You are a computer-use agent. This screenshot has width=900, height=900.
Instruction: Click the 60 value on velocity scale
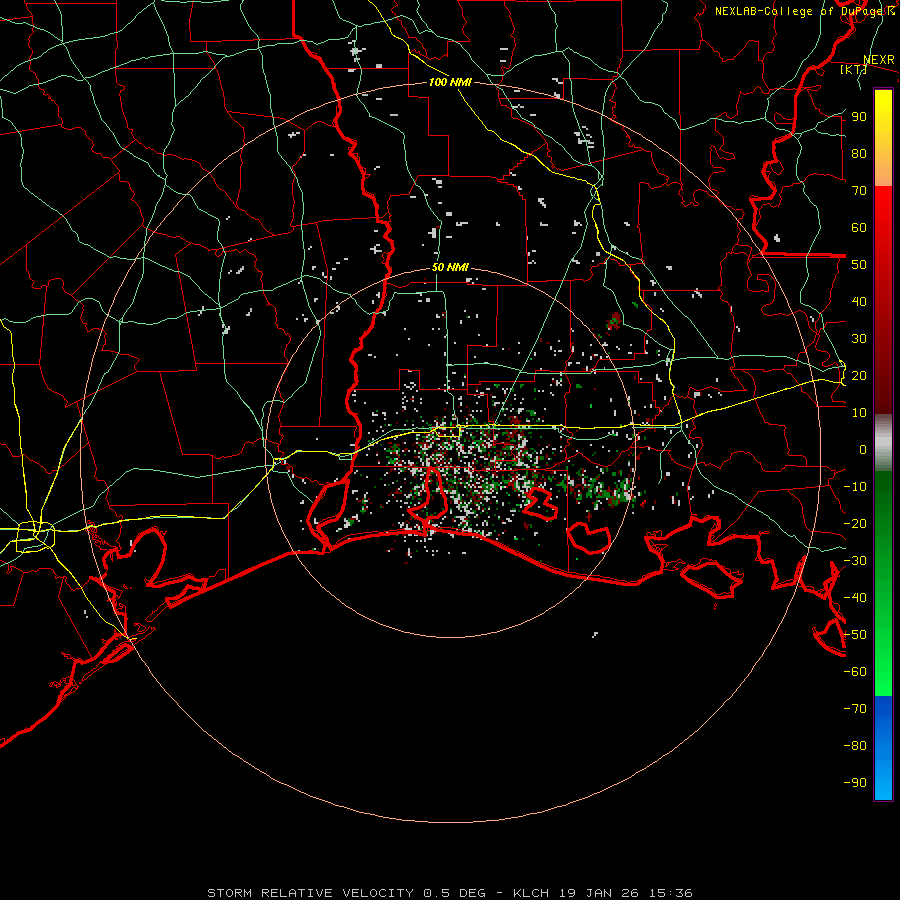pyautogui.click(x=859, y=227)
